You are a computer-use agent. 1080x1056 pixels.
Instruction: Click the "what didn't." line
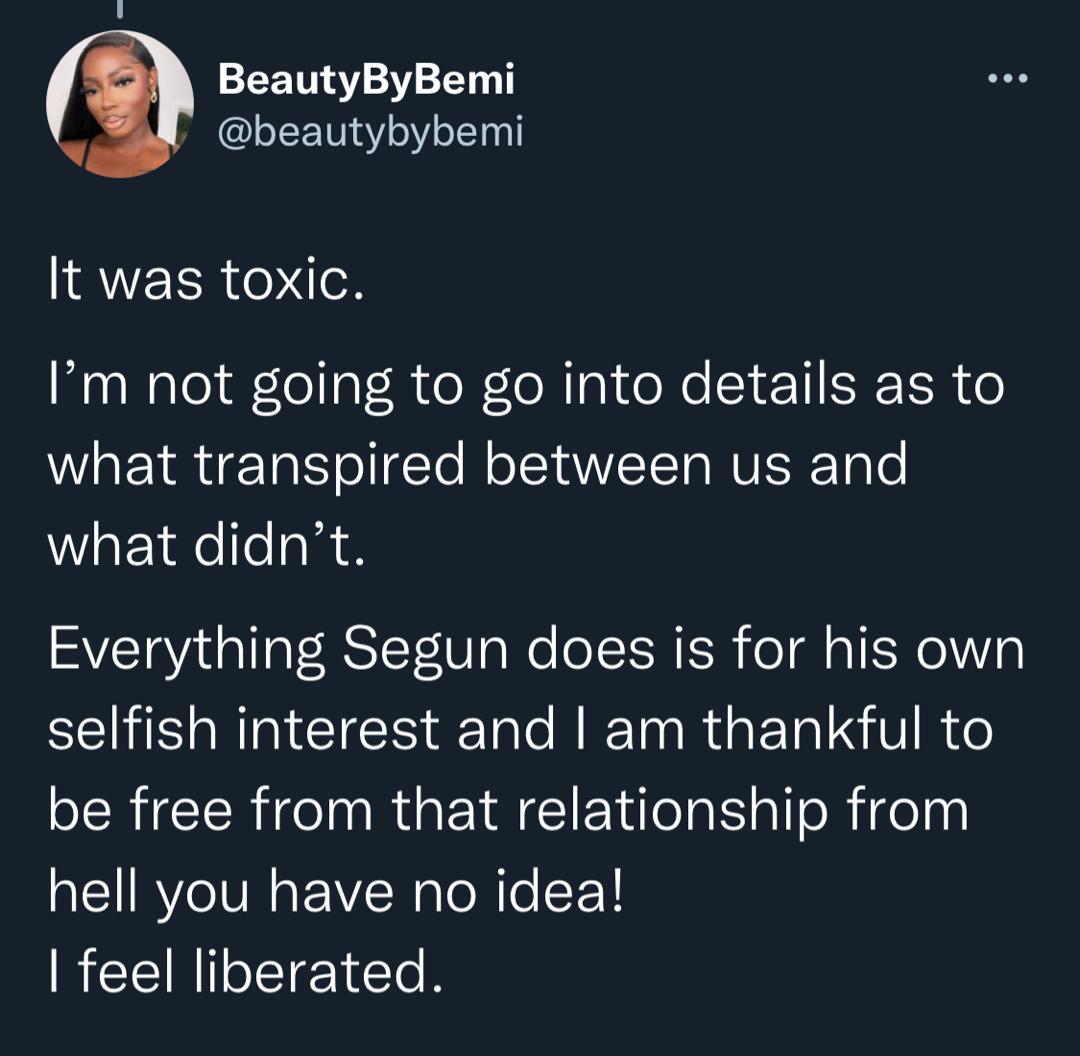(x=206, y=546)
